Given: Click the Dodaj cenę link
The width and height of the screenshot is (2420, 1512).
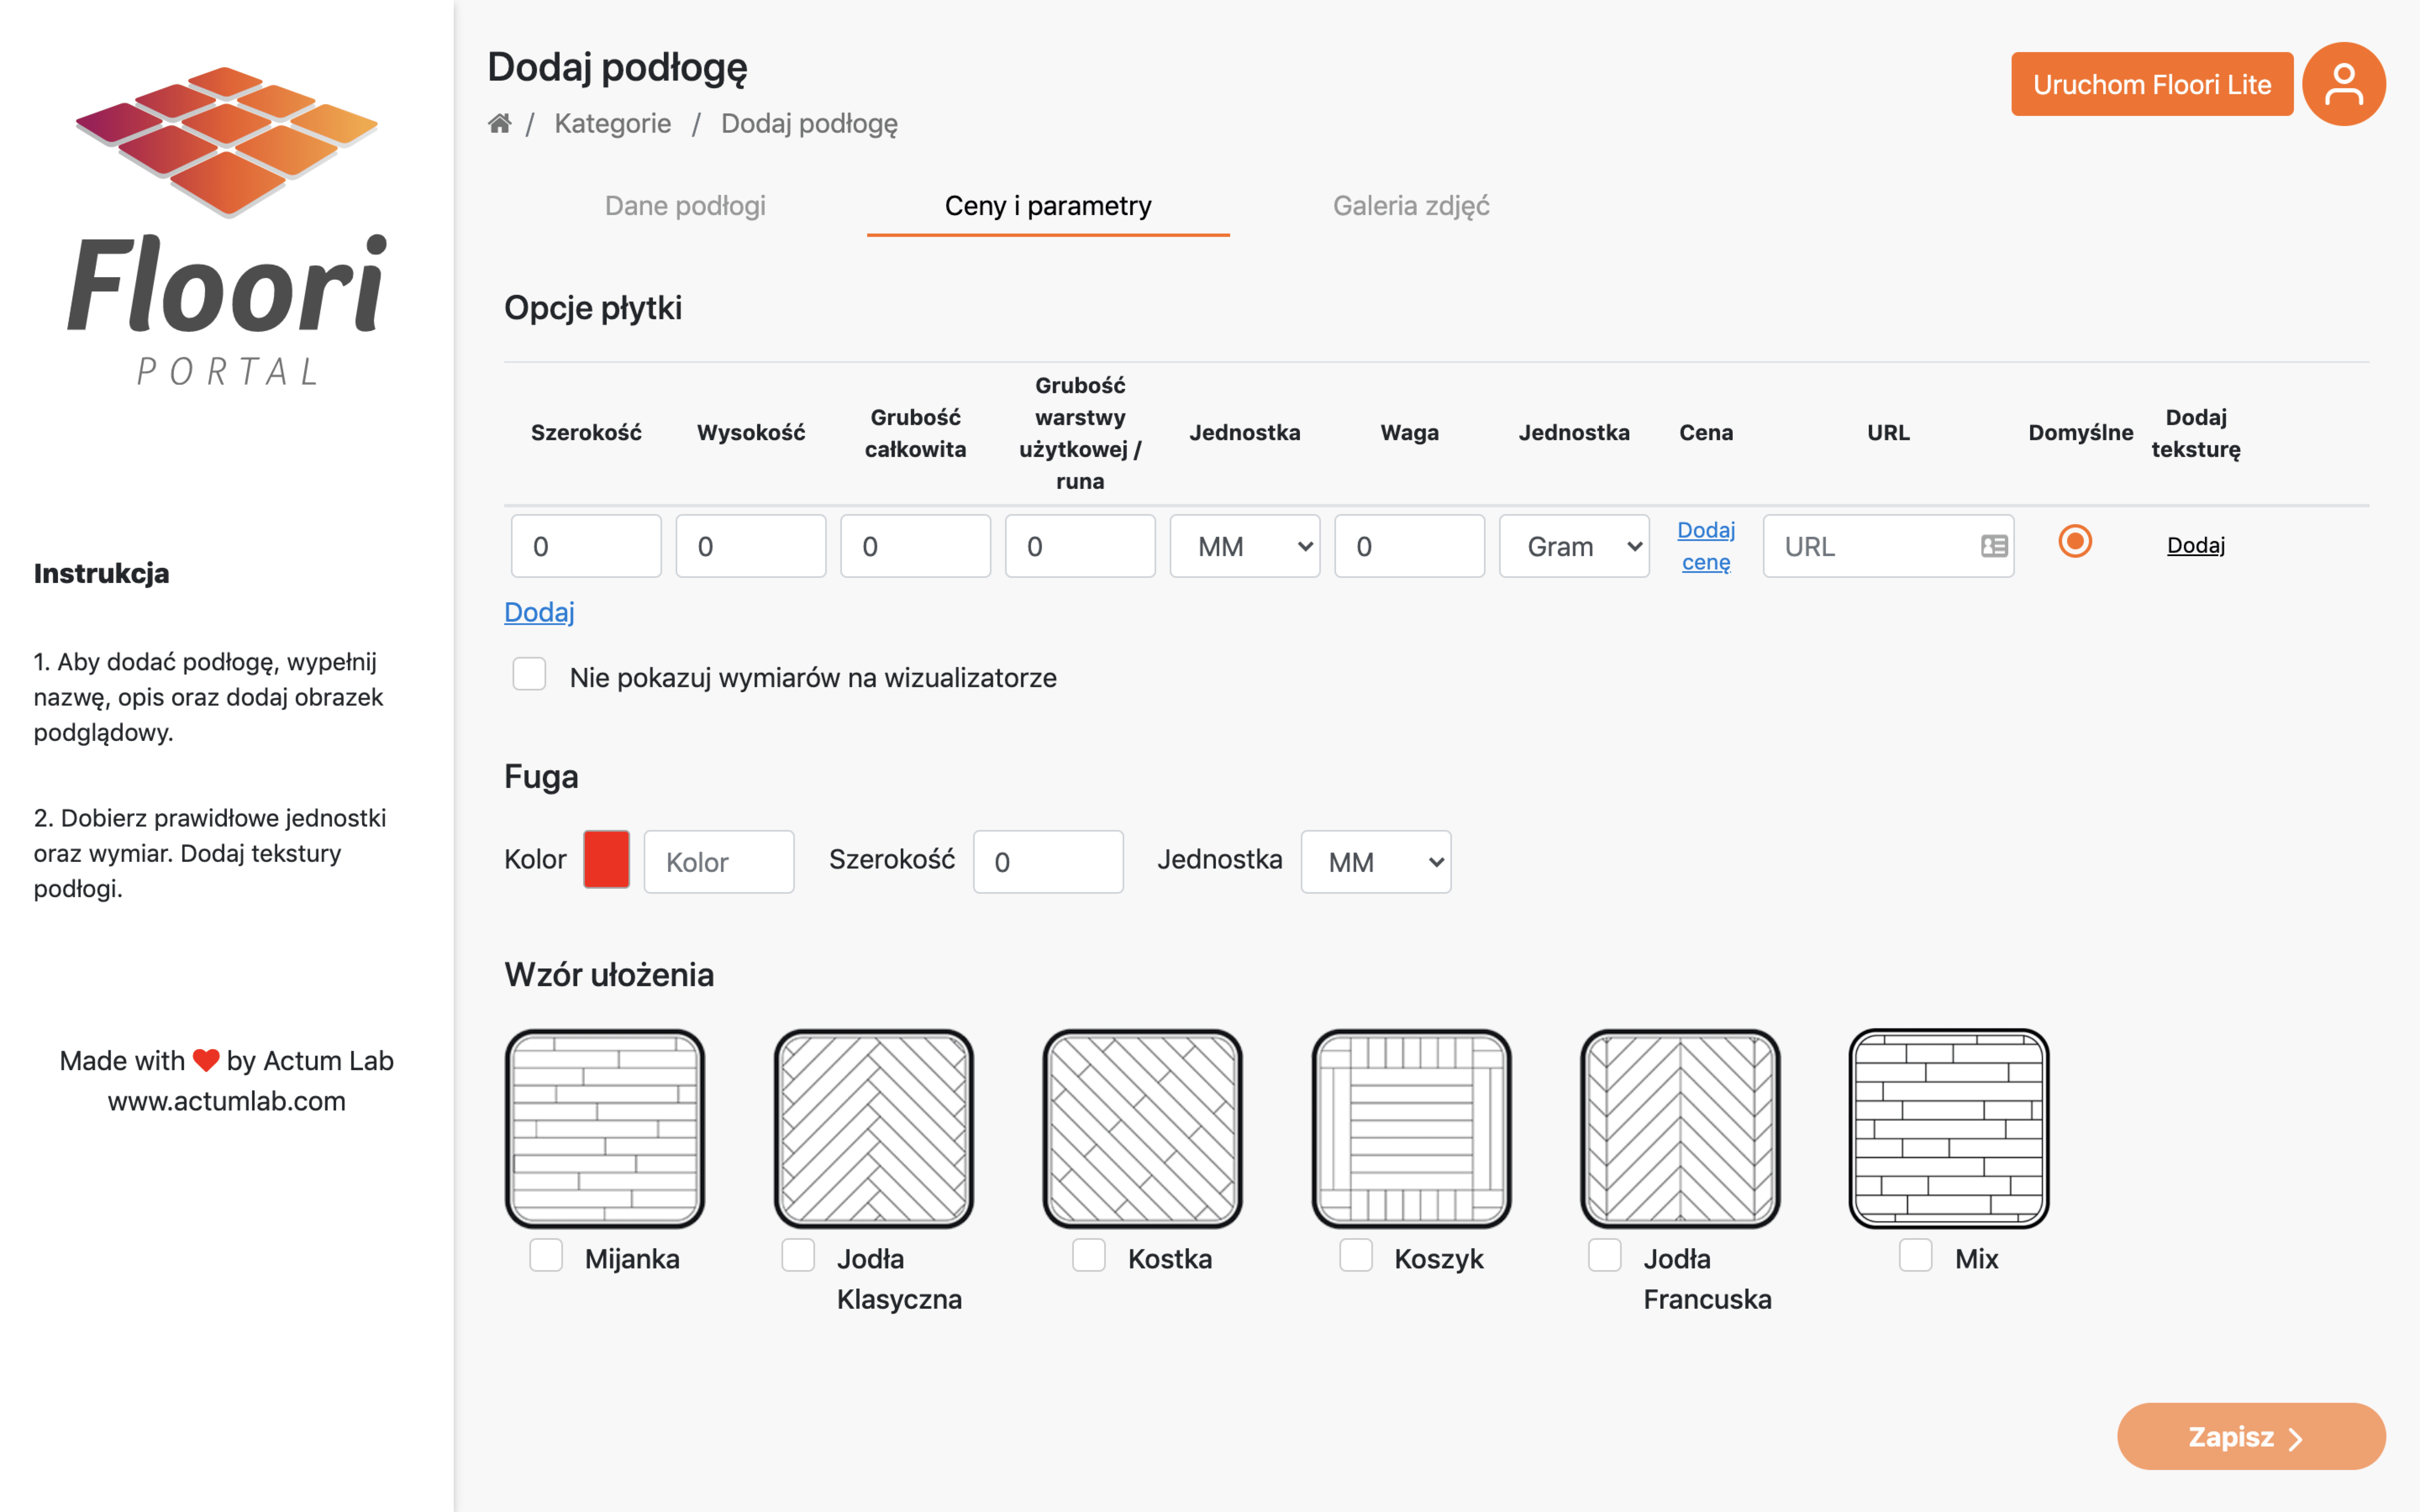Looking at the screenshot, I should [1706, 546].
